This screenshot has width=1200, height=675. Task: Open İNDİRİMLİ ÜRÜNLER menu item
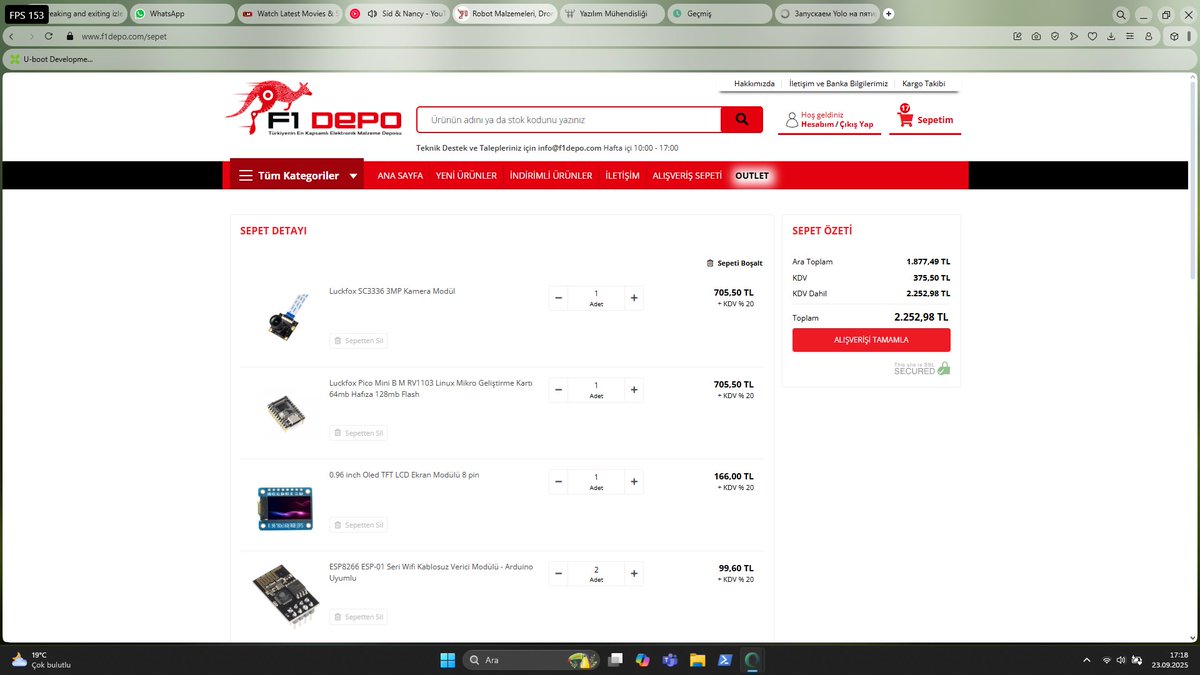tap(551, 176)
